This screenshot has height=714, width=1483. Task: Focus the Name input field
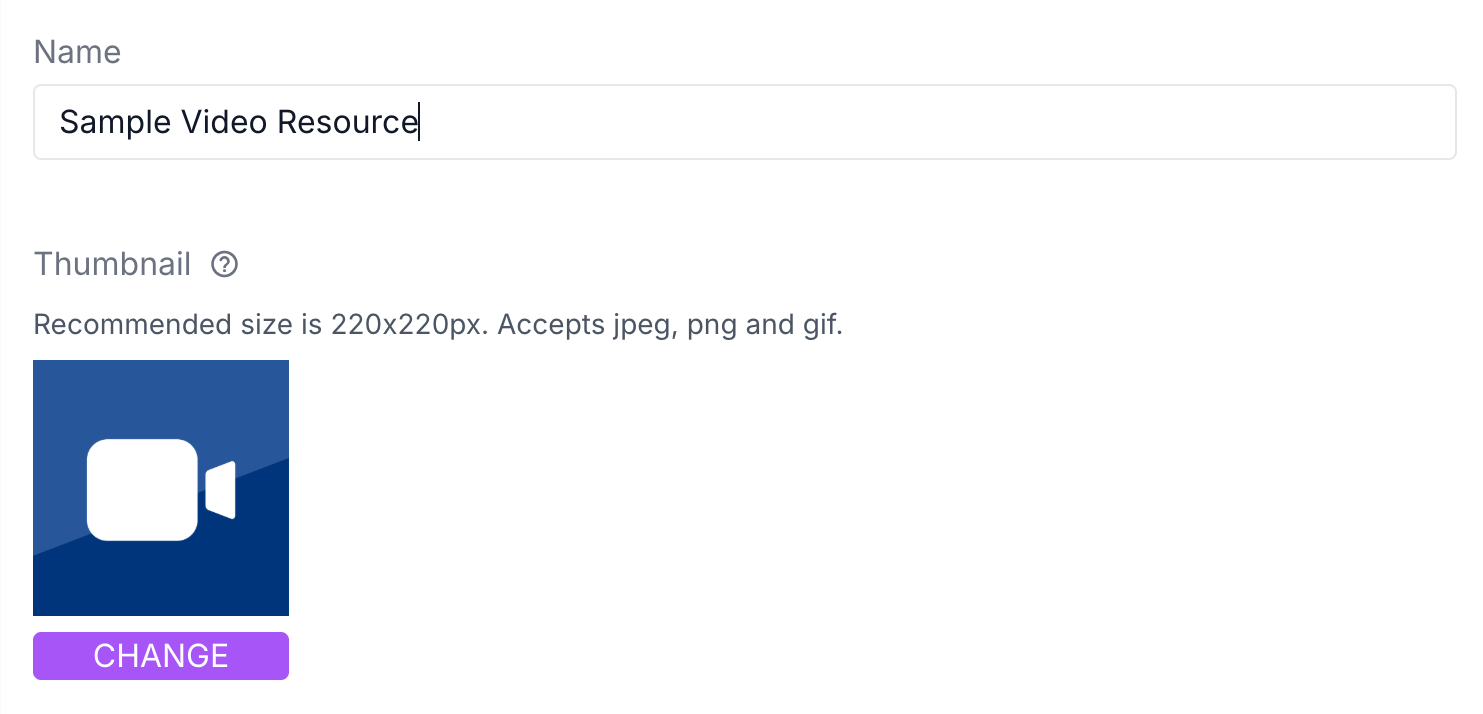click(x=744, y=122)
